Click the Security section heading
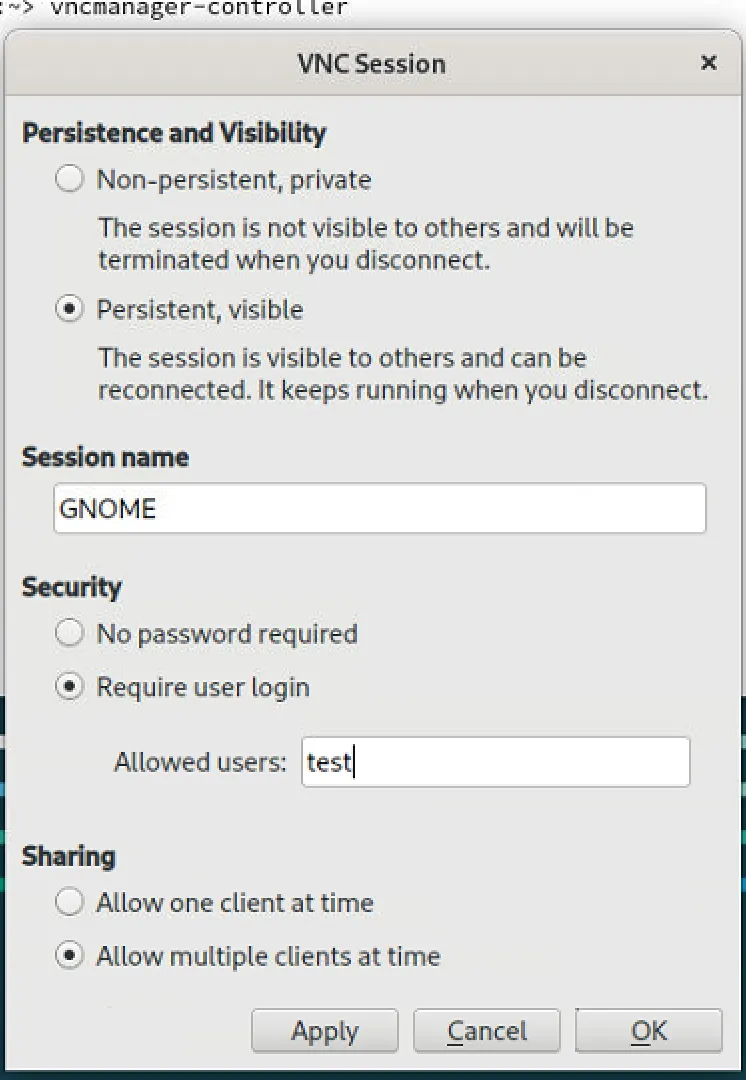This screenshot has width=746, height=1080. coord(72,588)
